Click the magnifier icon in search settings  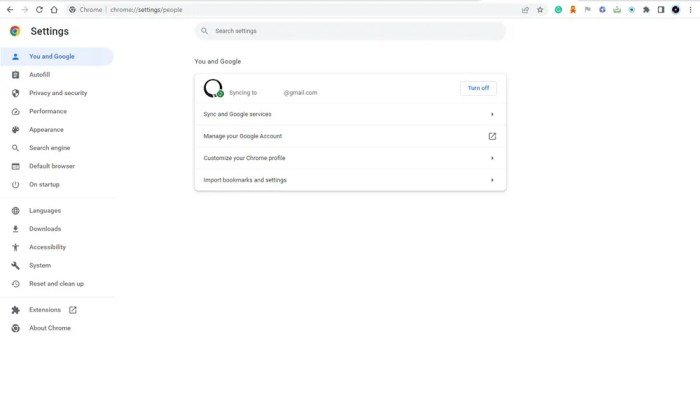point(204,31)
